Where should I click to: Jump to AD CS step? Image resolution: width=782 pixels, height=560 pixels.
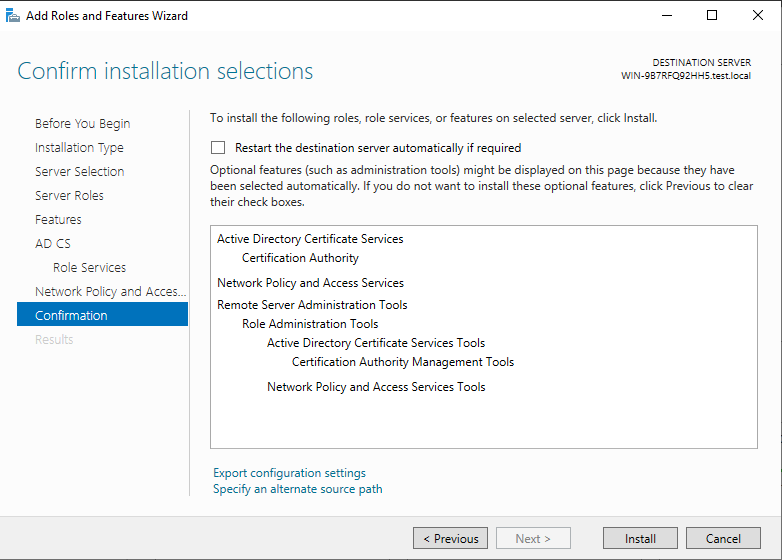point(53,243)
